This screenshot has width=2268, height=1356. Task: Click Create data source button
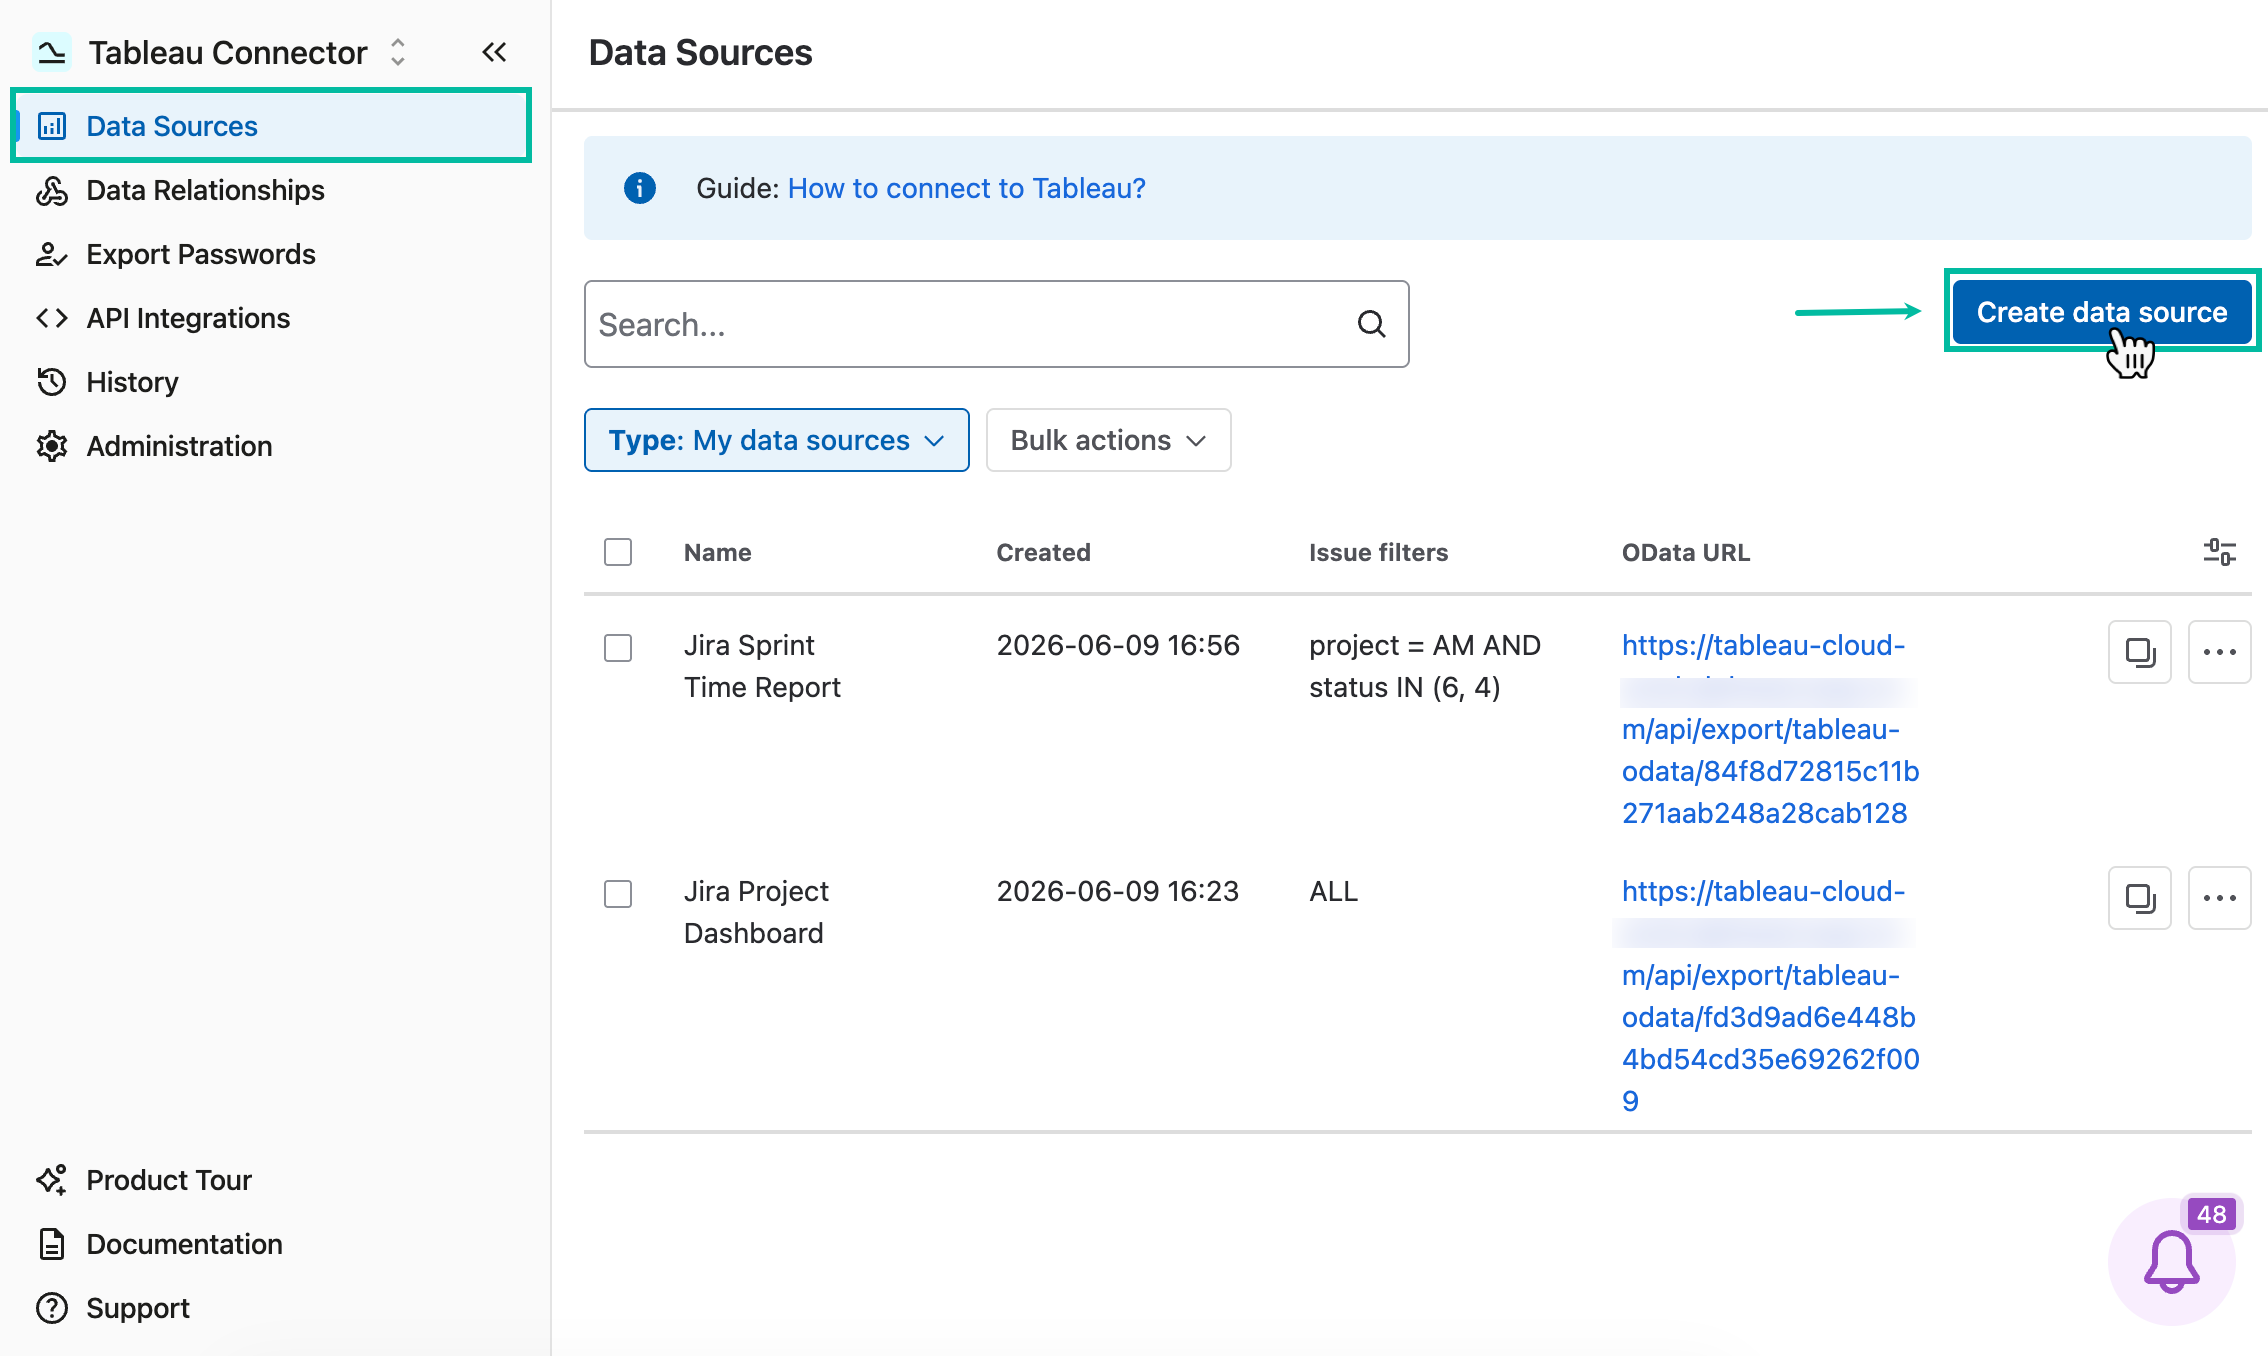tap(2102, 312)
